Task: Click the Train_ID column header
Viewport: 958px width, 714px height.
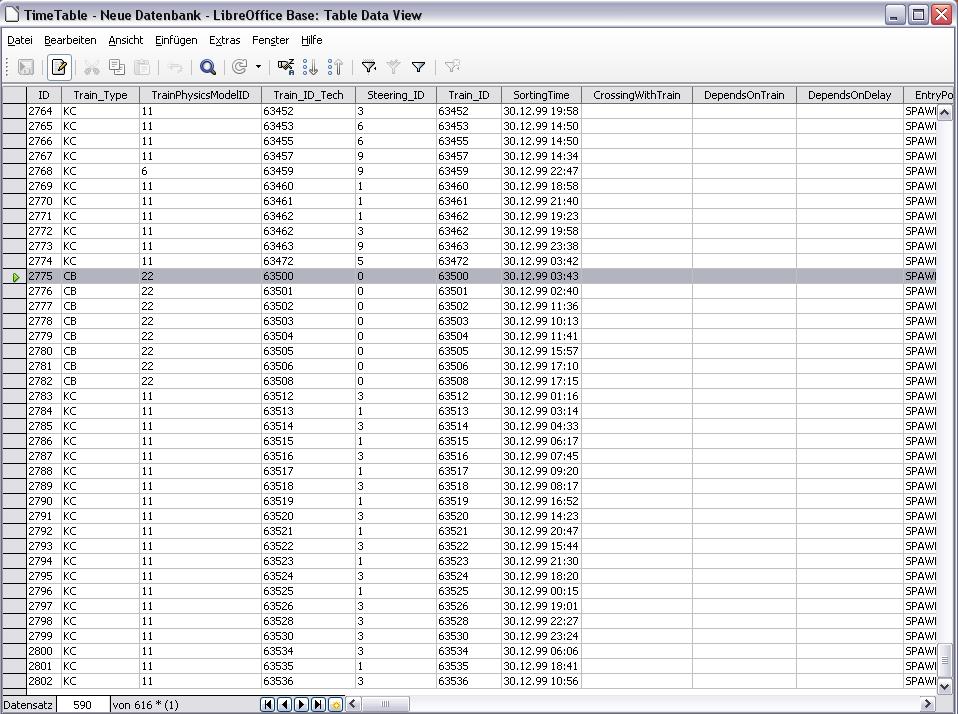Action: [469, 95]
